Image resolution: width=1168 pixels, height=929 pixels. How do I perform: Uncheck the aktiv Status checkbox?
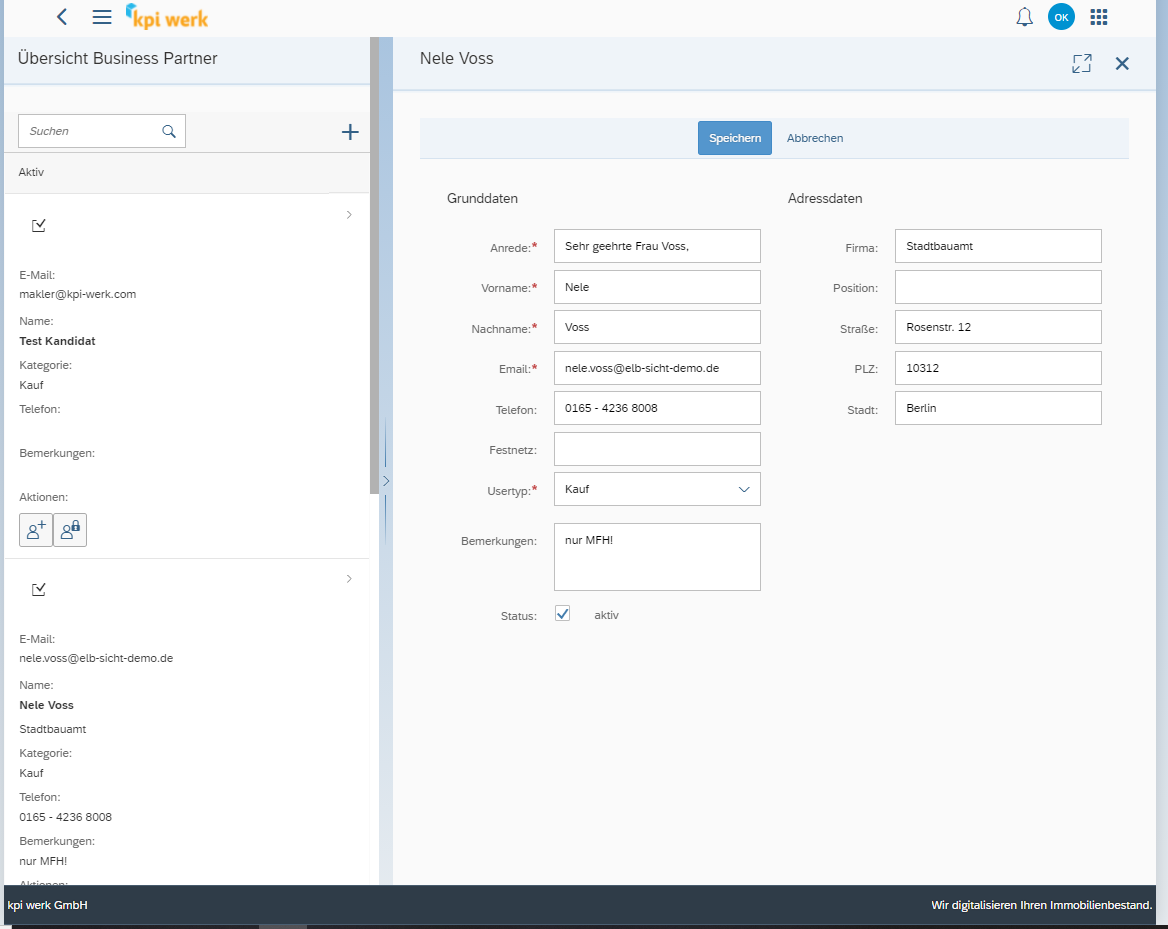pos(562,613)
